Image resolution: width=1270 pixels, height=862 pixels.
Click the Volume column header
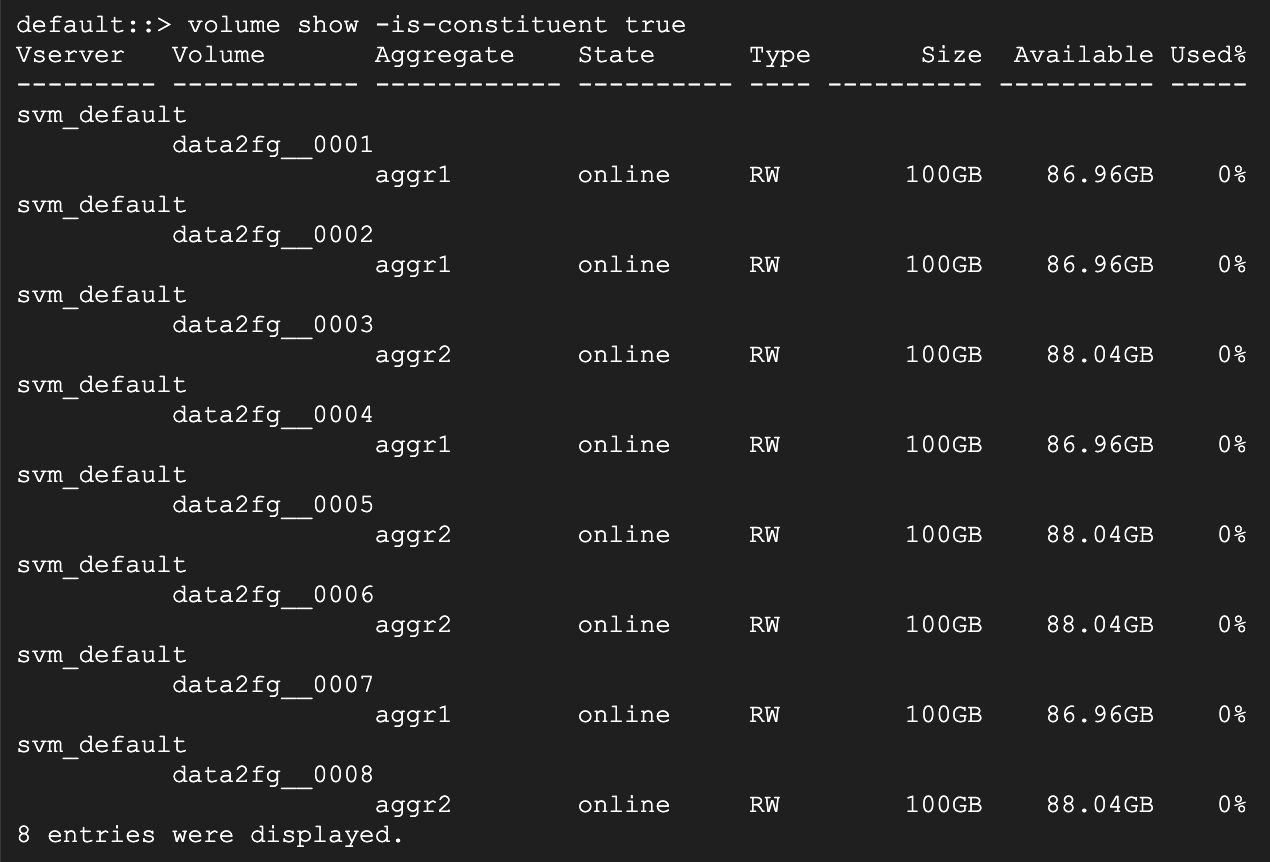point(218,54)
